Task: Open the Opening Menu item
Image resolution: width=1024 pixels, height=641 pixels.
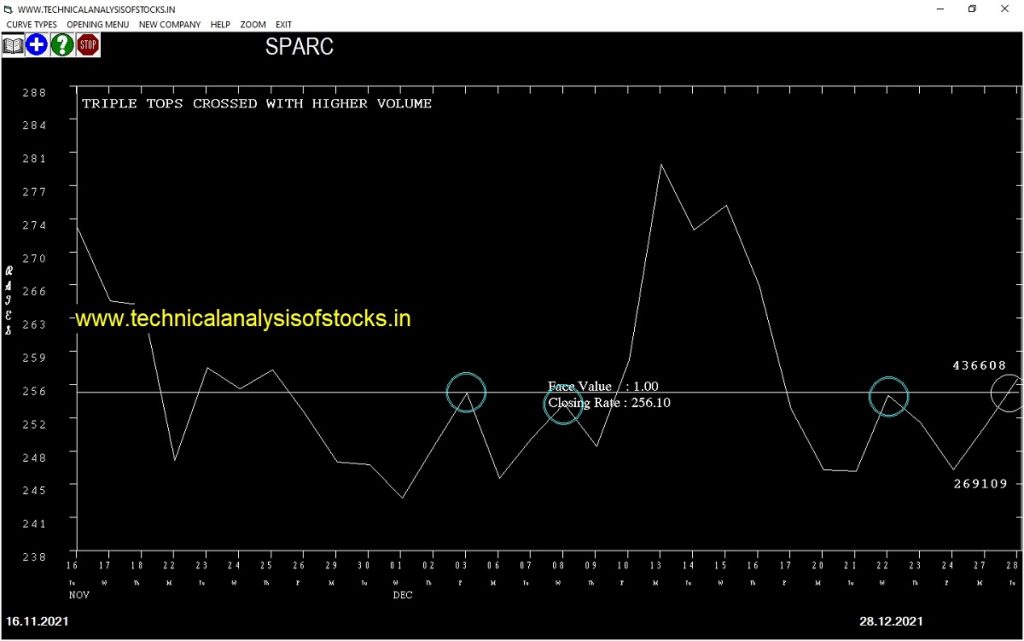Action: point(98,24)
